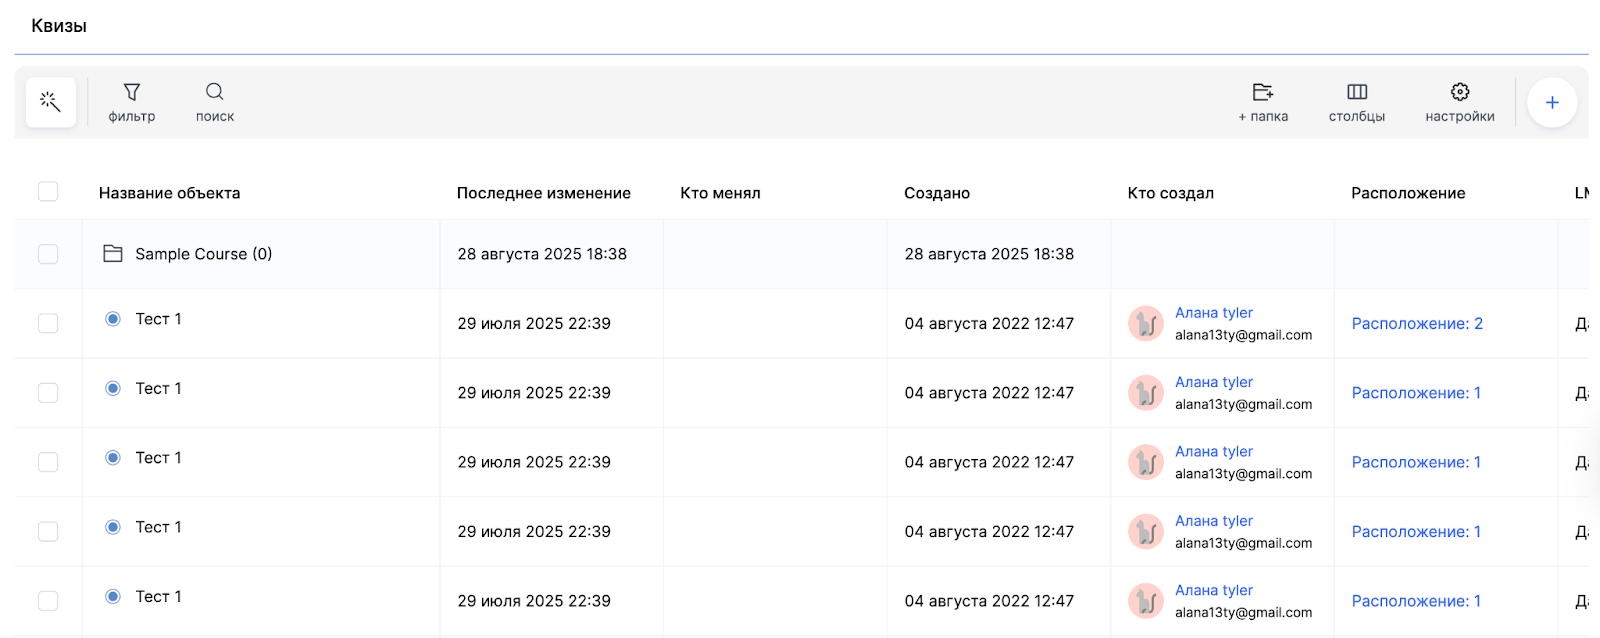Open поиск magnifier search tool
The width and height of the screenshot is (1600, 638).
point(215,102)
